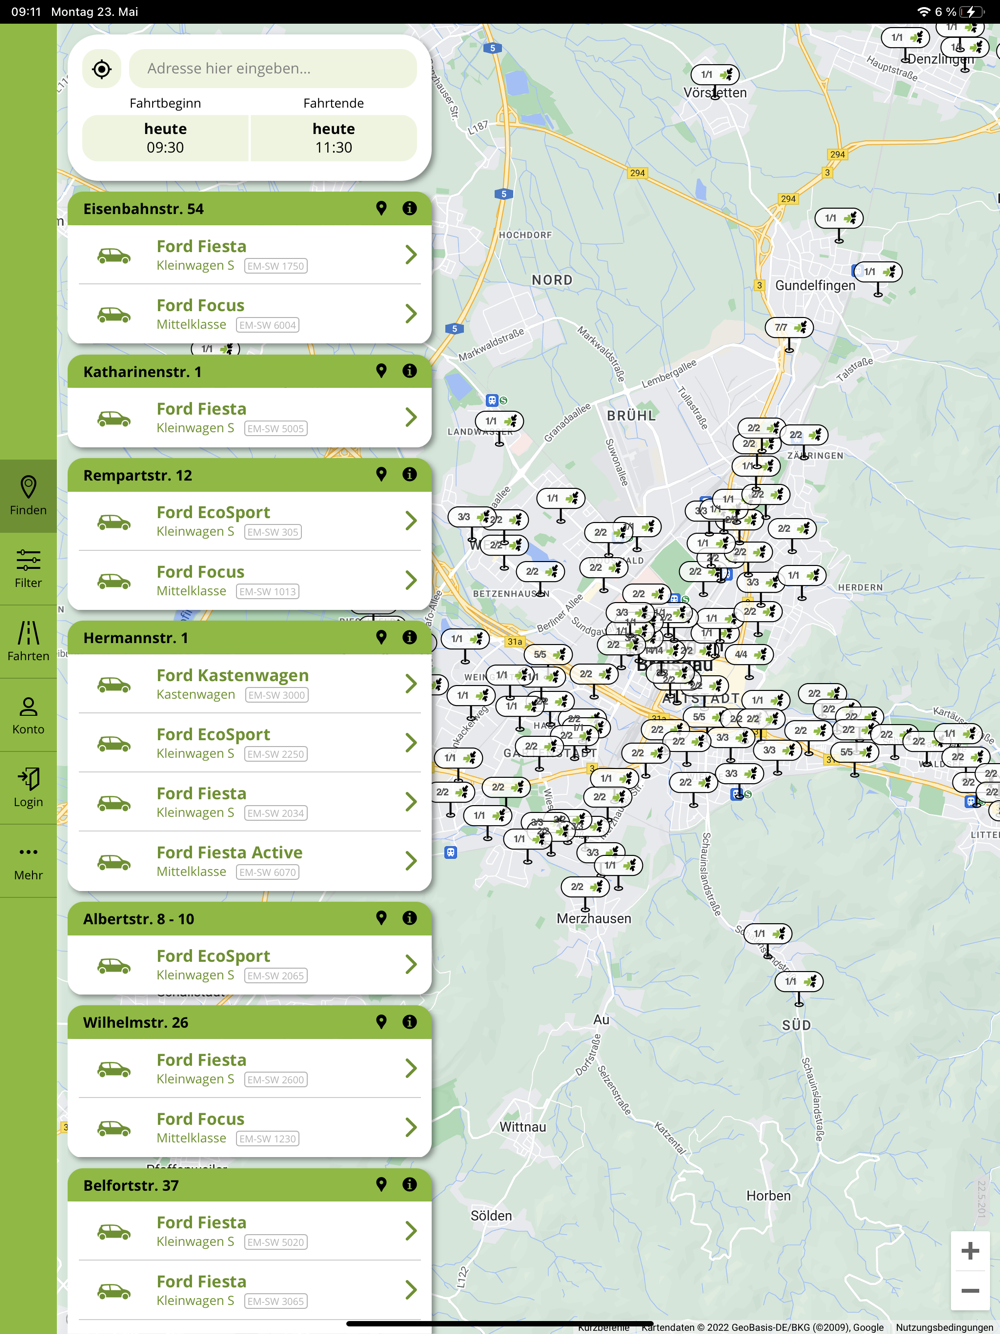
Task: Open Ford Kastenwagen EM-SW 3000 chevron
Action: (410, 684)
